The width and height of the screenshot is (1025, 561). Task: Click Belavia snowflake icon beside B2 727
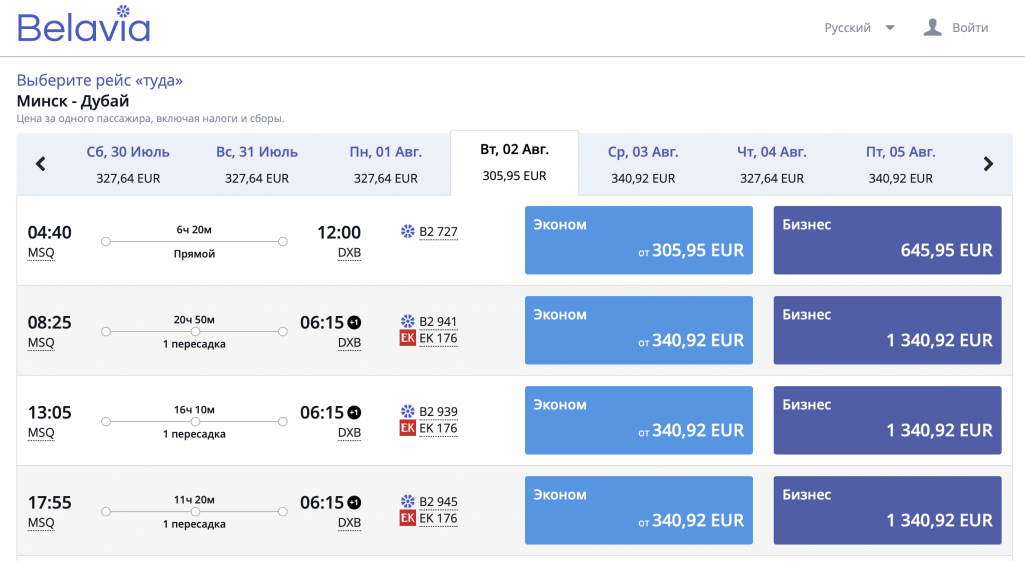(408, 231)
